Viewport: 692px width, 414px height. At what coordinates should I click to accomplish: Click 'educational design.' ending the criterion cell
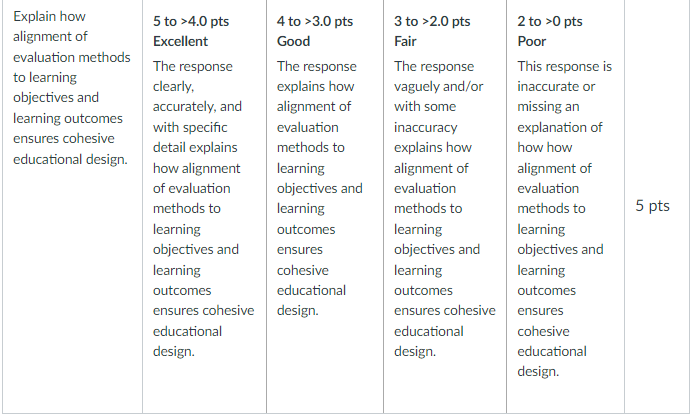coord(70,159)
